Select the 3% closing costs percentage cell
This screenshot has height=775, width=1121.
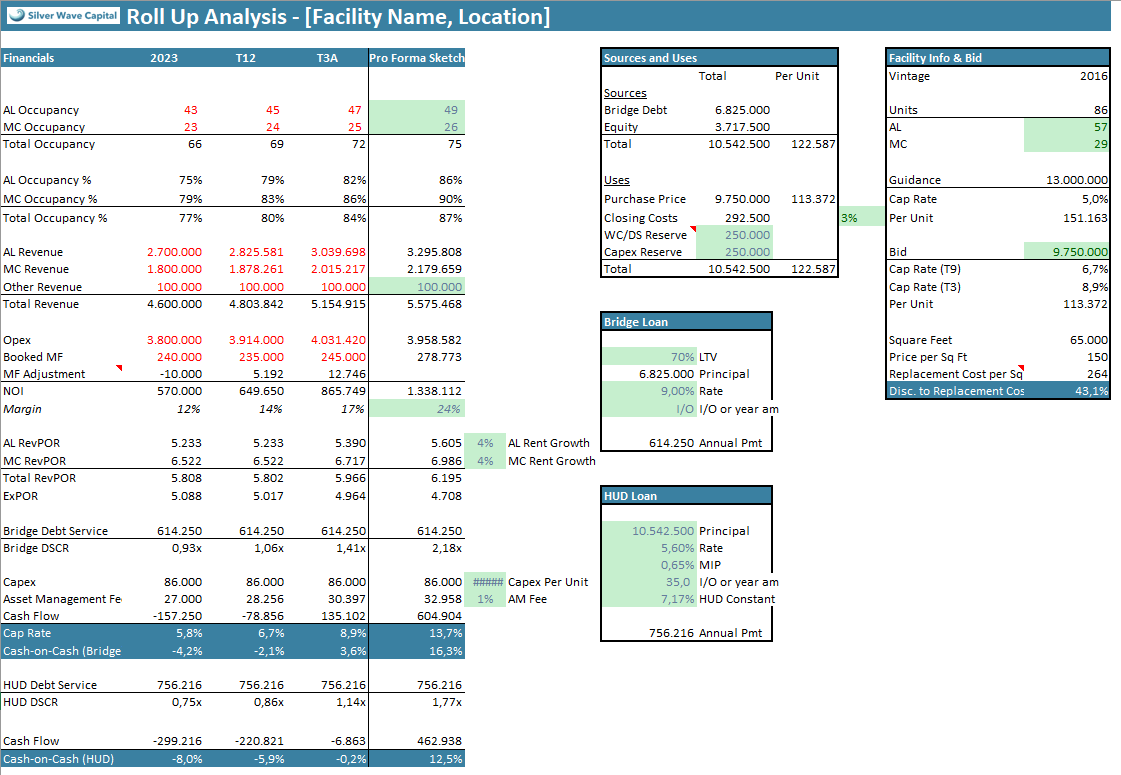click(x=858, y=218)
